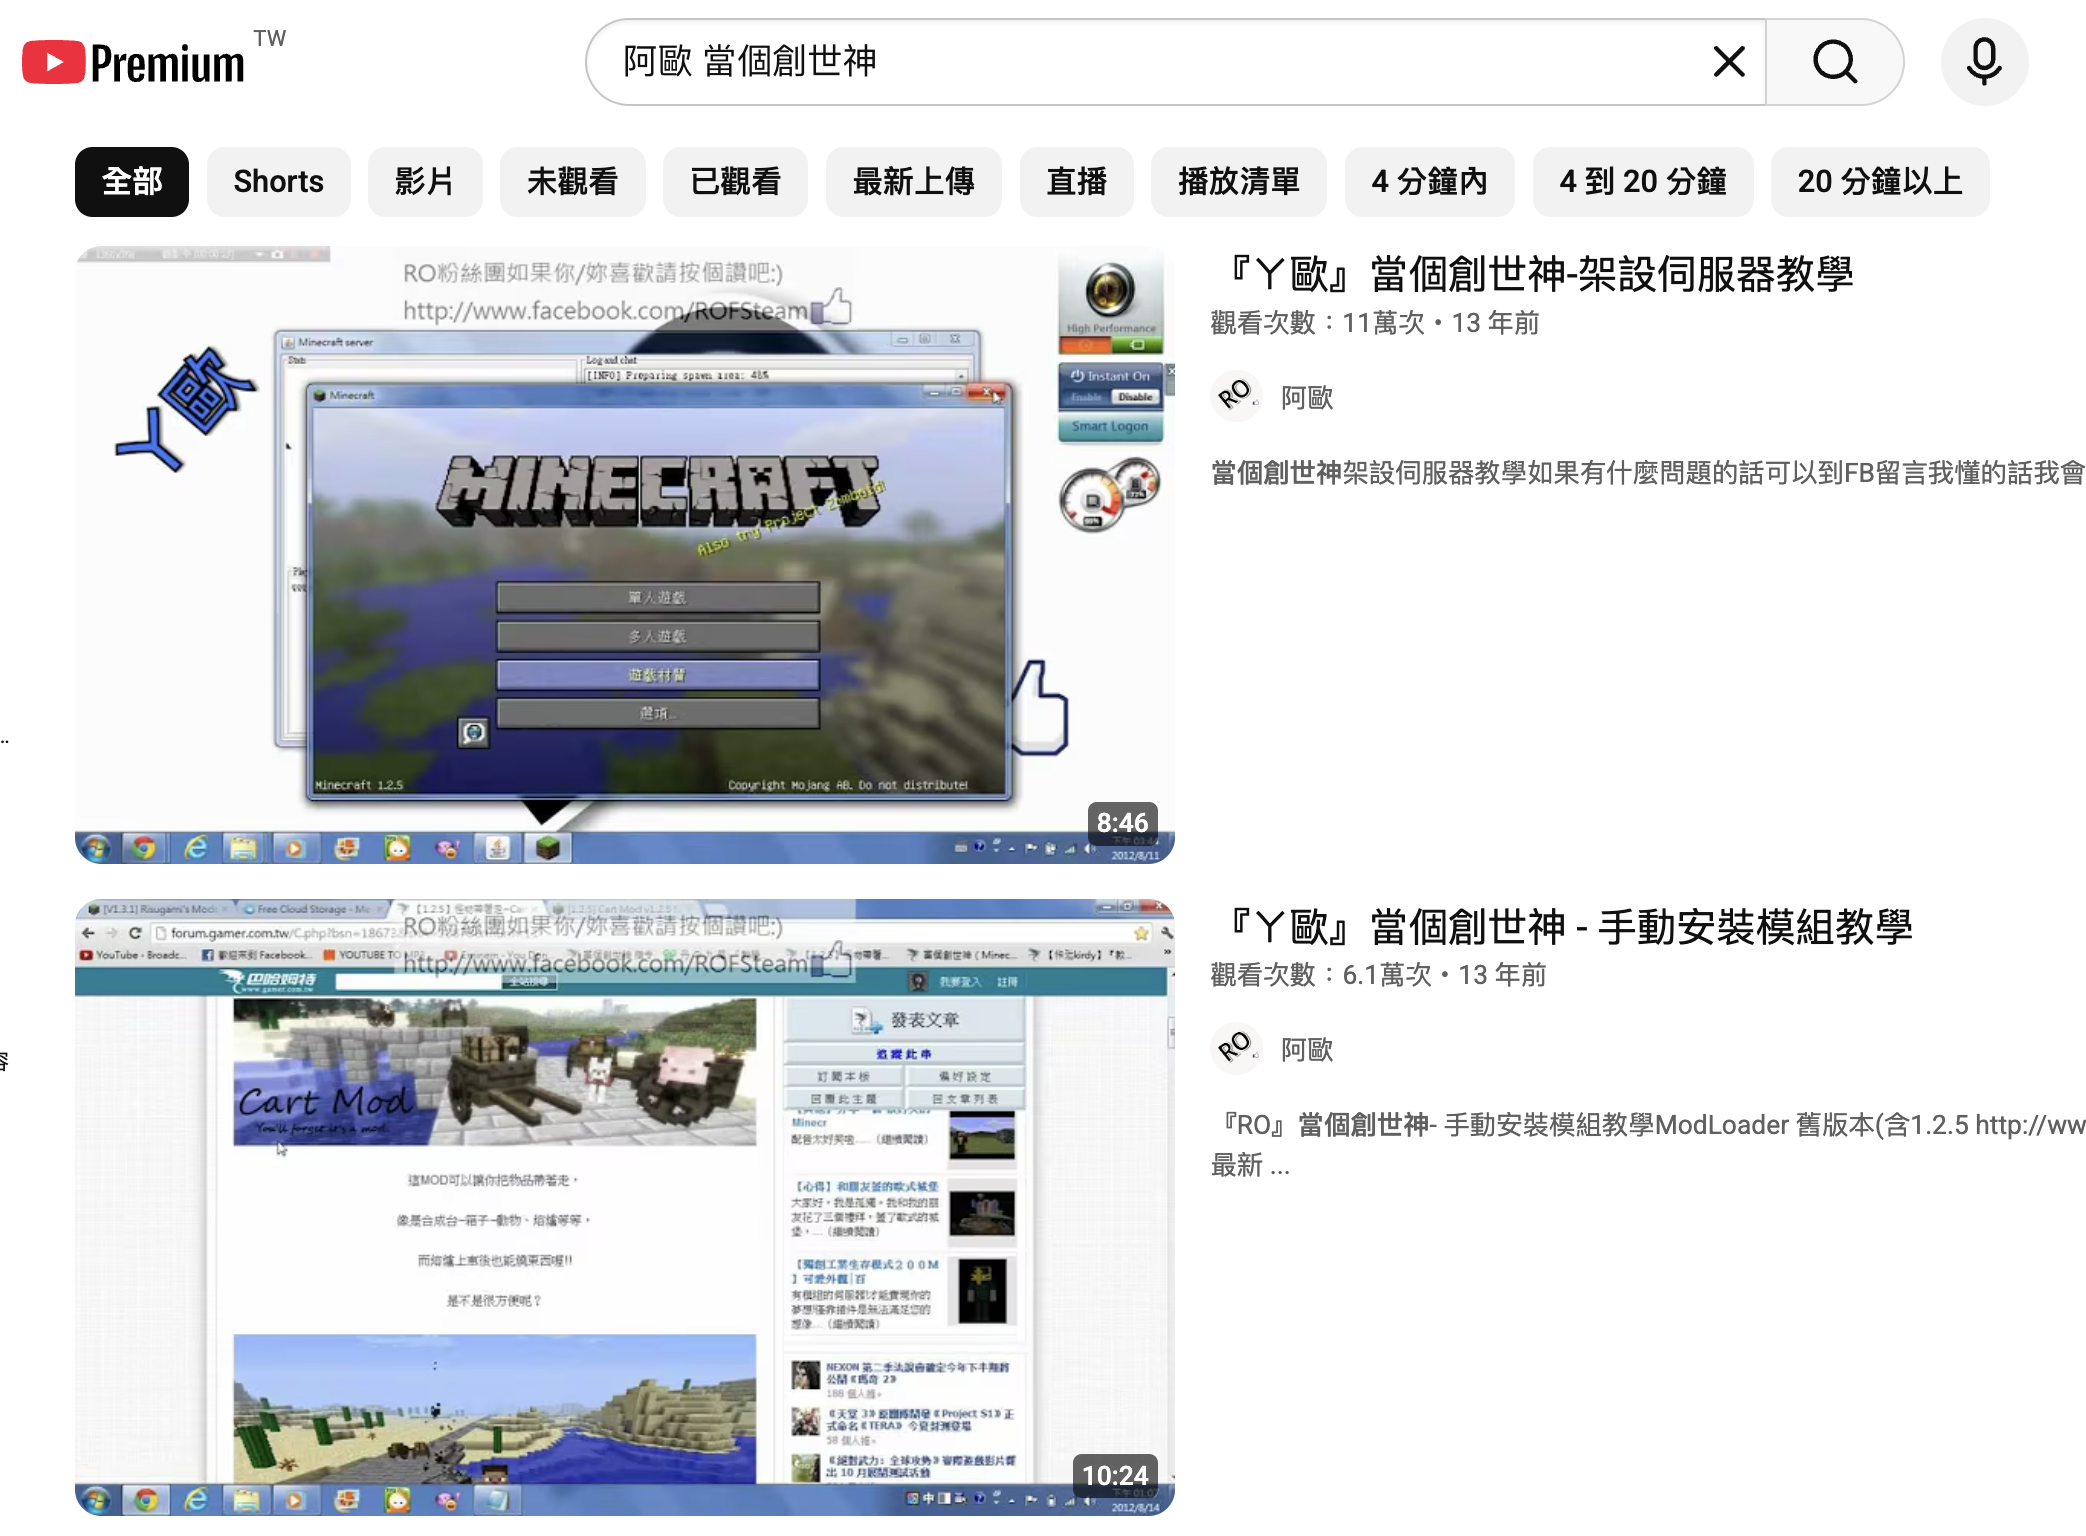The width and height of the screenshot is (2086, 1536).
Task: Choose the 4 分鐘內 duration filter
Action: click(1429, 182)
